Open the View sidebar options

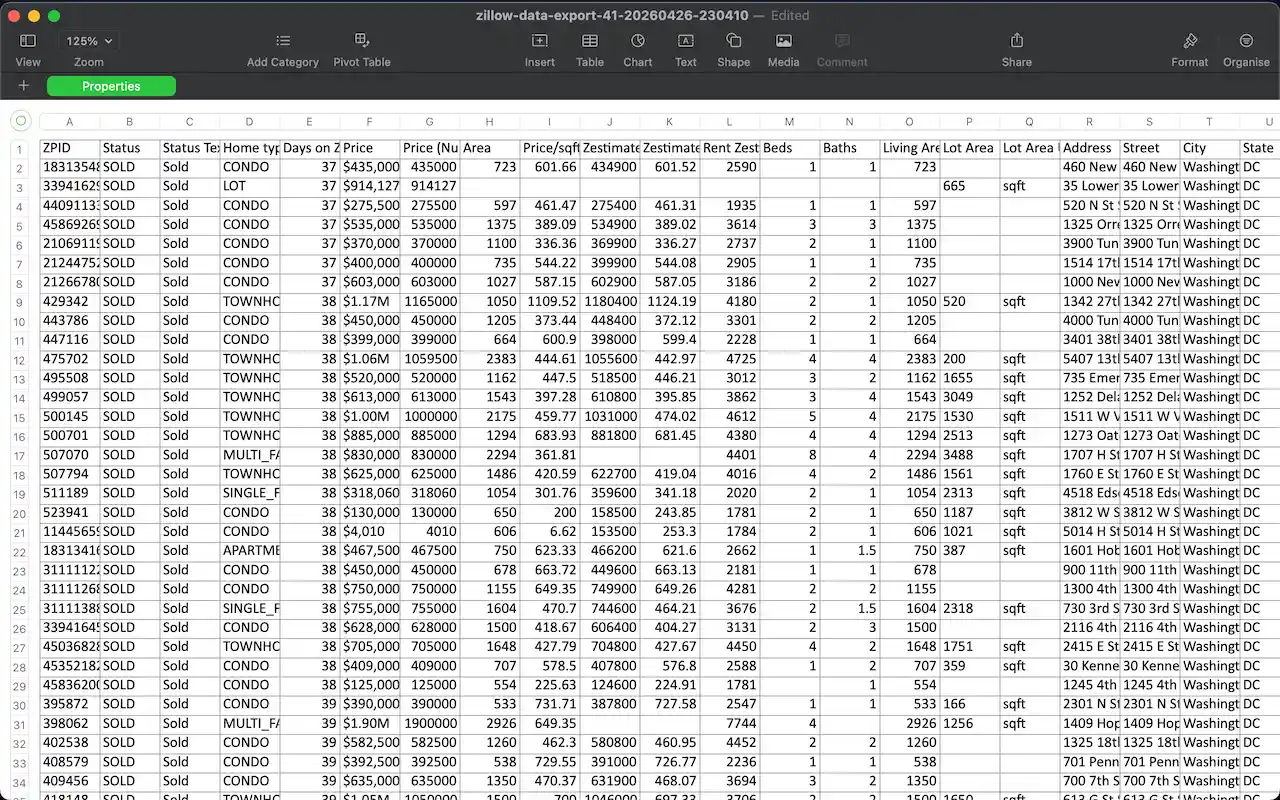tap(28, 41)
